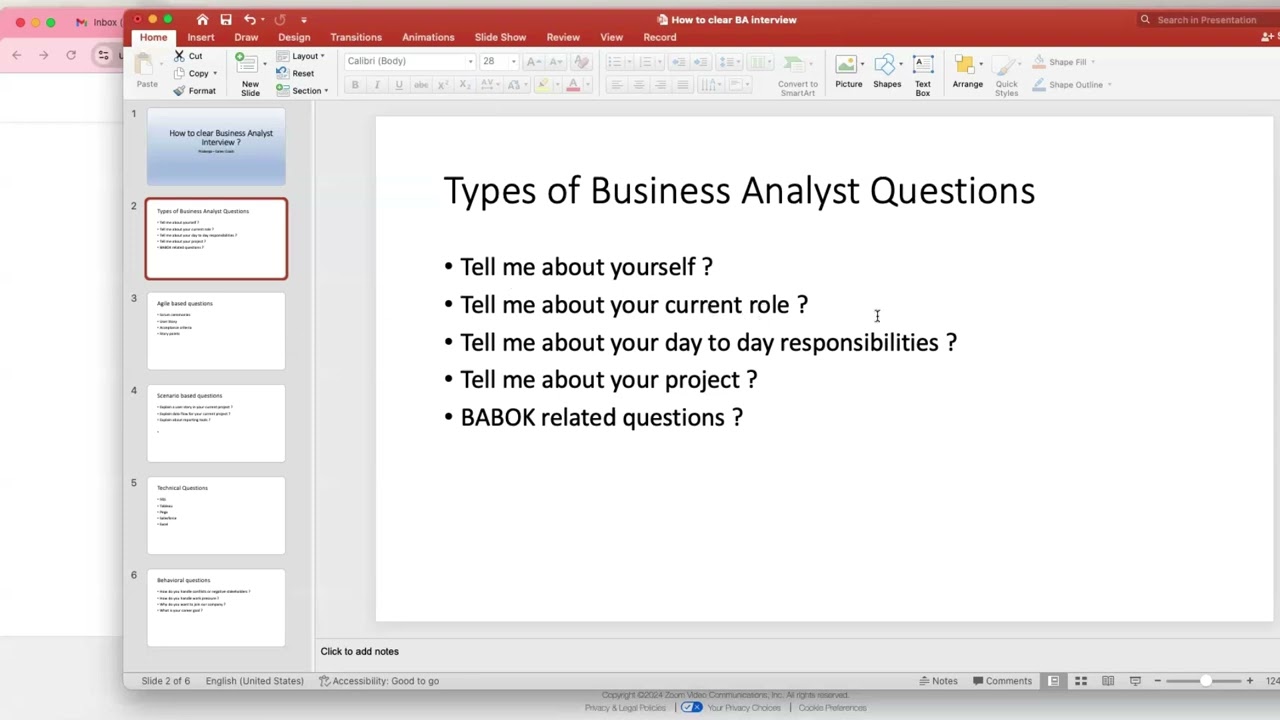Viewport: 1280px width, 720px height.
Task: Click Increase Font Size button
Action: coord(533,62)
